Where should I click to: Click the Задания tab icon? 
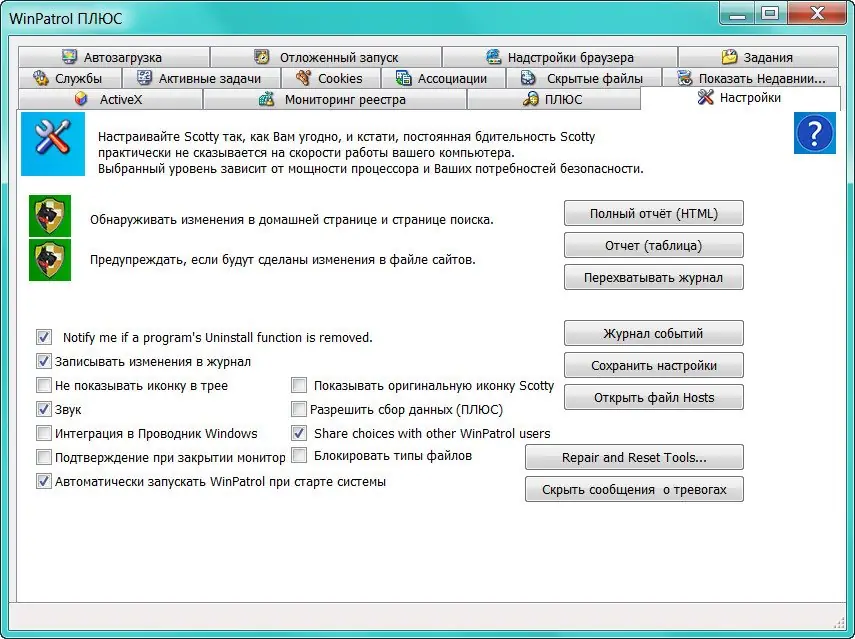coord(729,57)
